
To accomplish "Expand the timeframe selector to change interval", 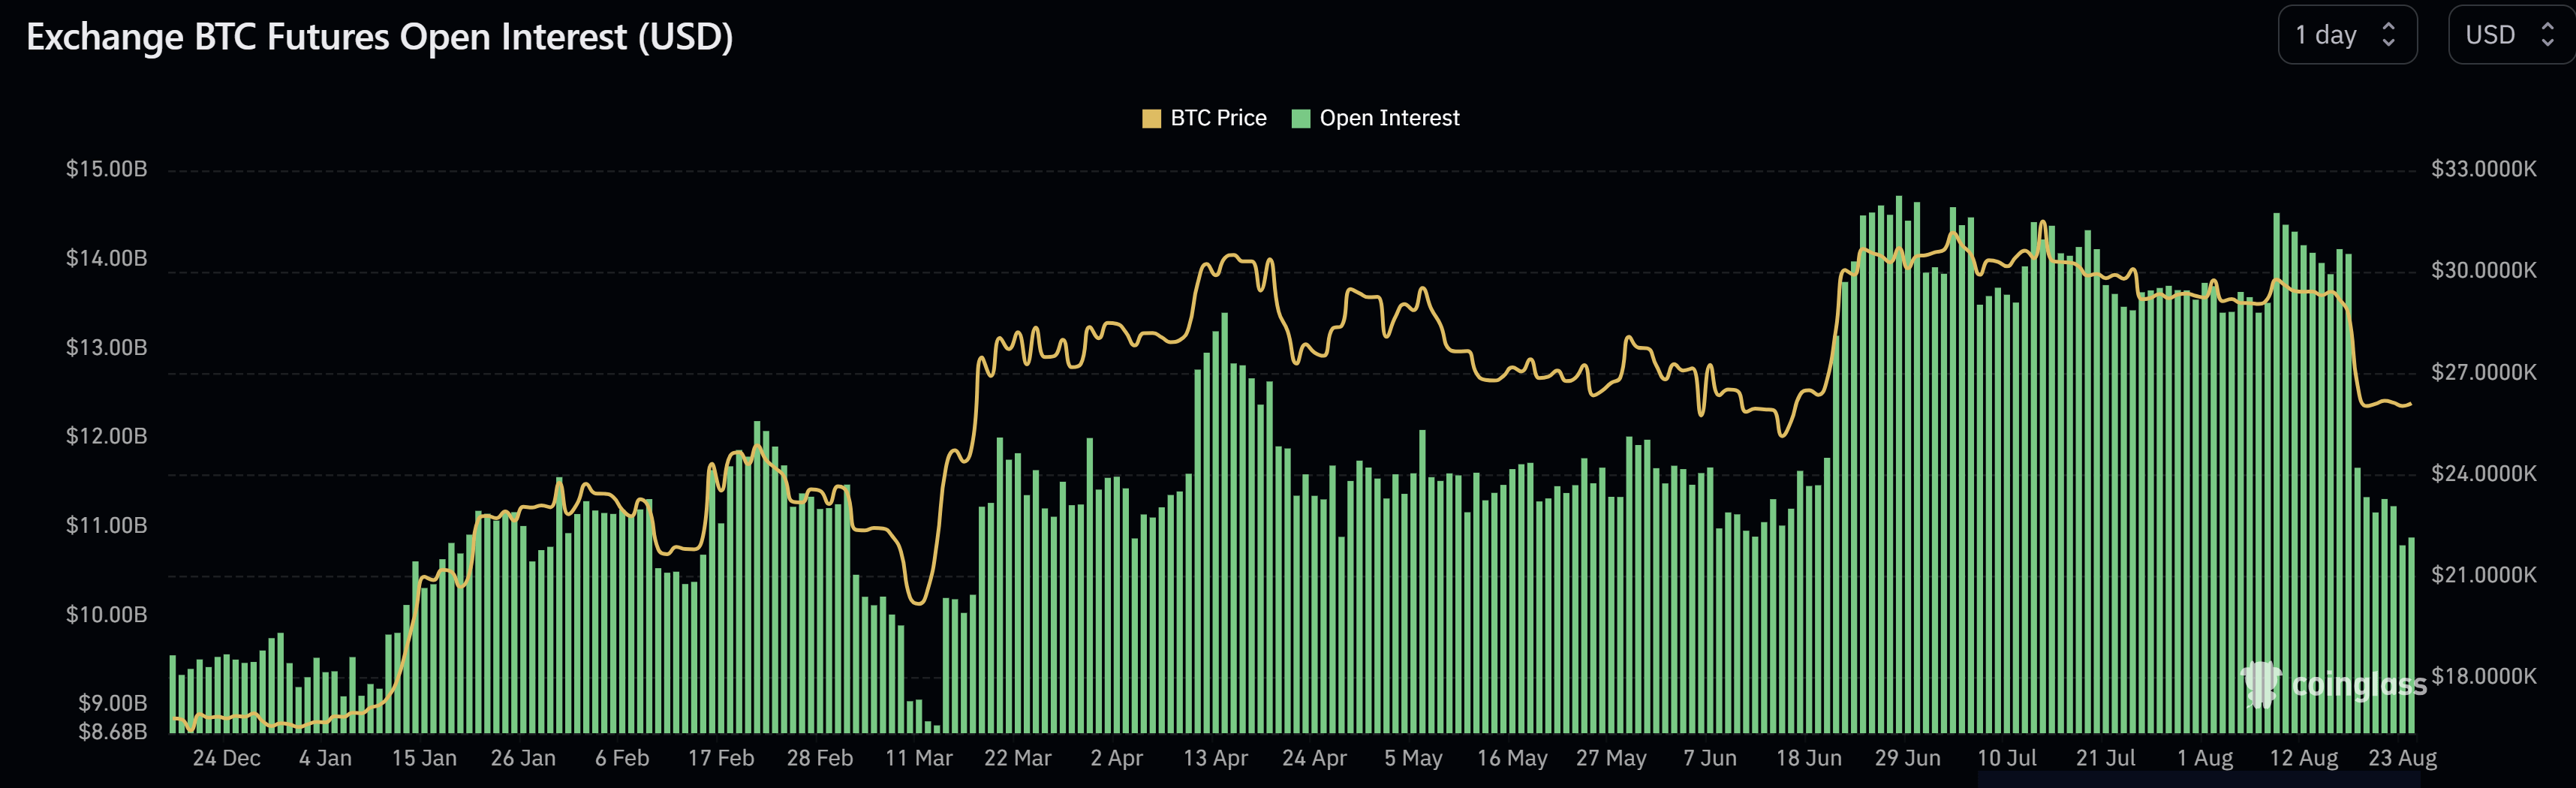I will click(2347, 34).
